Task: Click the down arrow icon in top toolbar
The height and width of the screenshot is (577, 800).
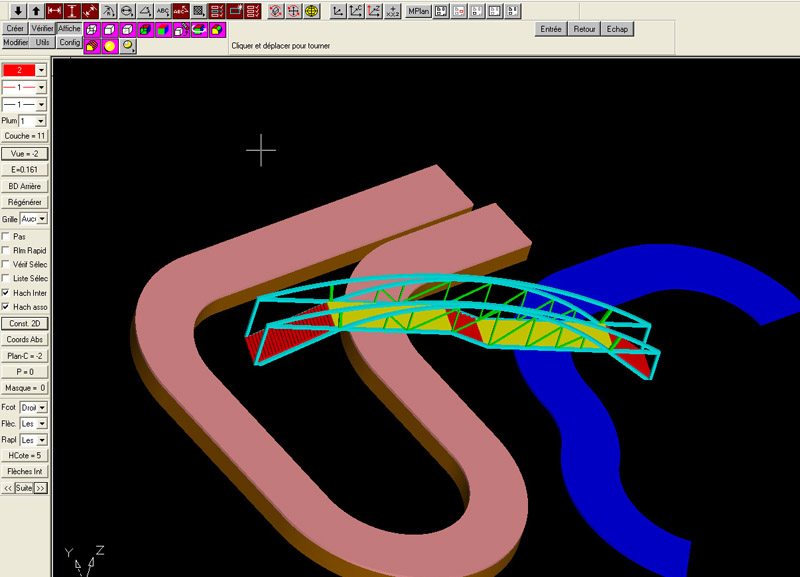Action: (18, 11)
